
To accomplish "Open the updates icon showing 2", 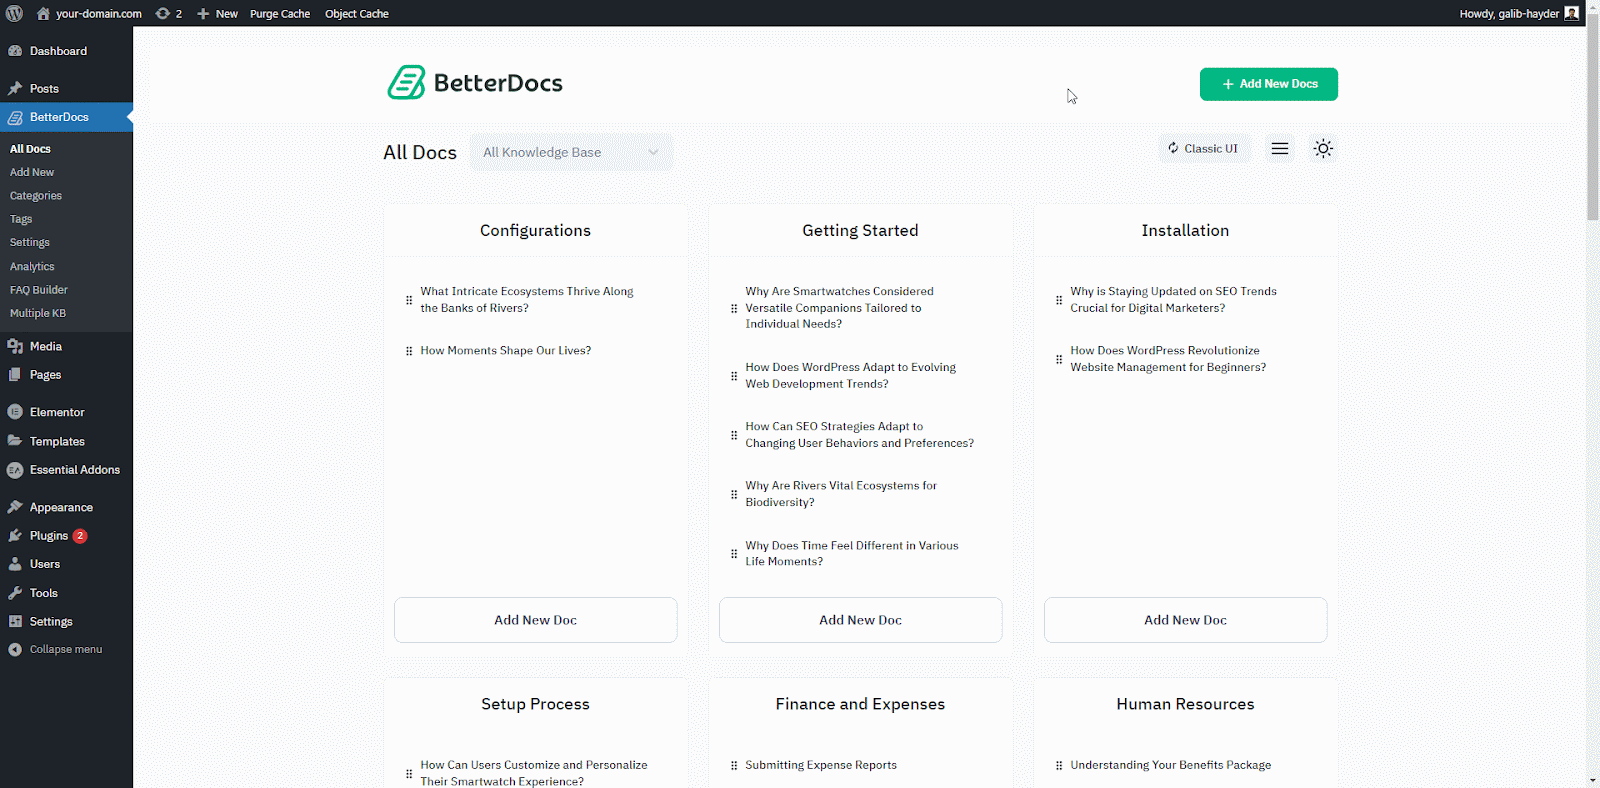I will [169, 13].
